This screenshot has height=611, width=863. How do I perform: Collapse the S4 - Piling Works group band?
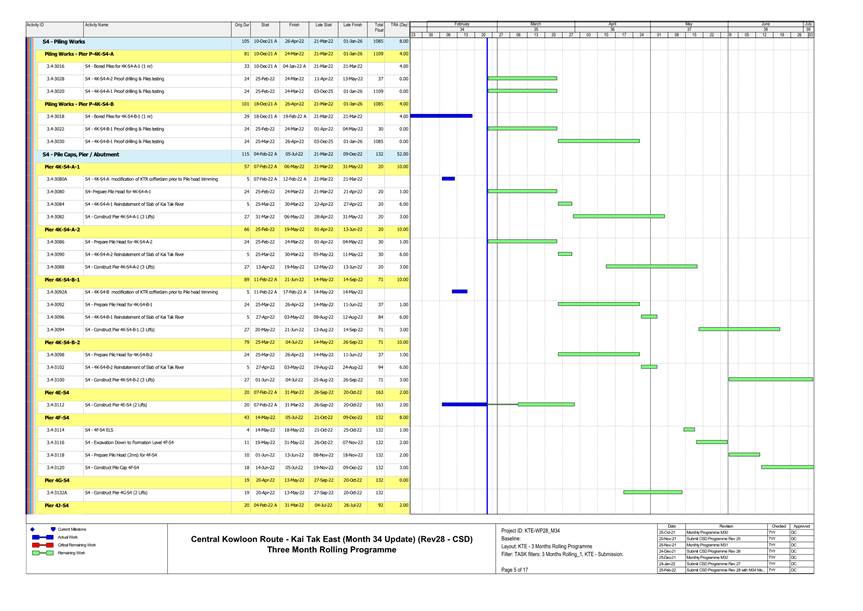[67, 41]
